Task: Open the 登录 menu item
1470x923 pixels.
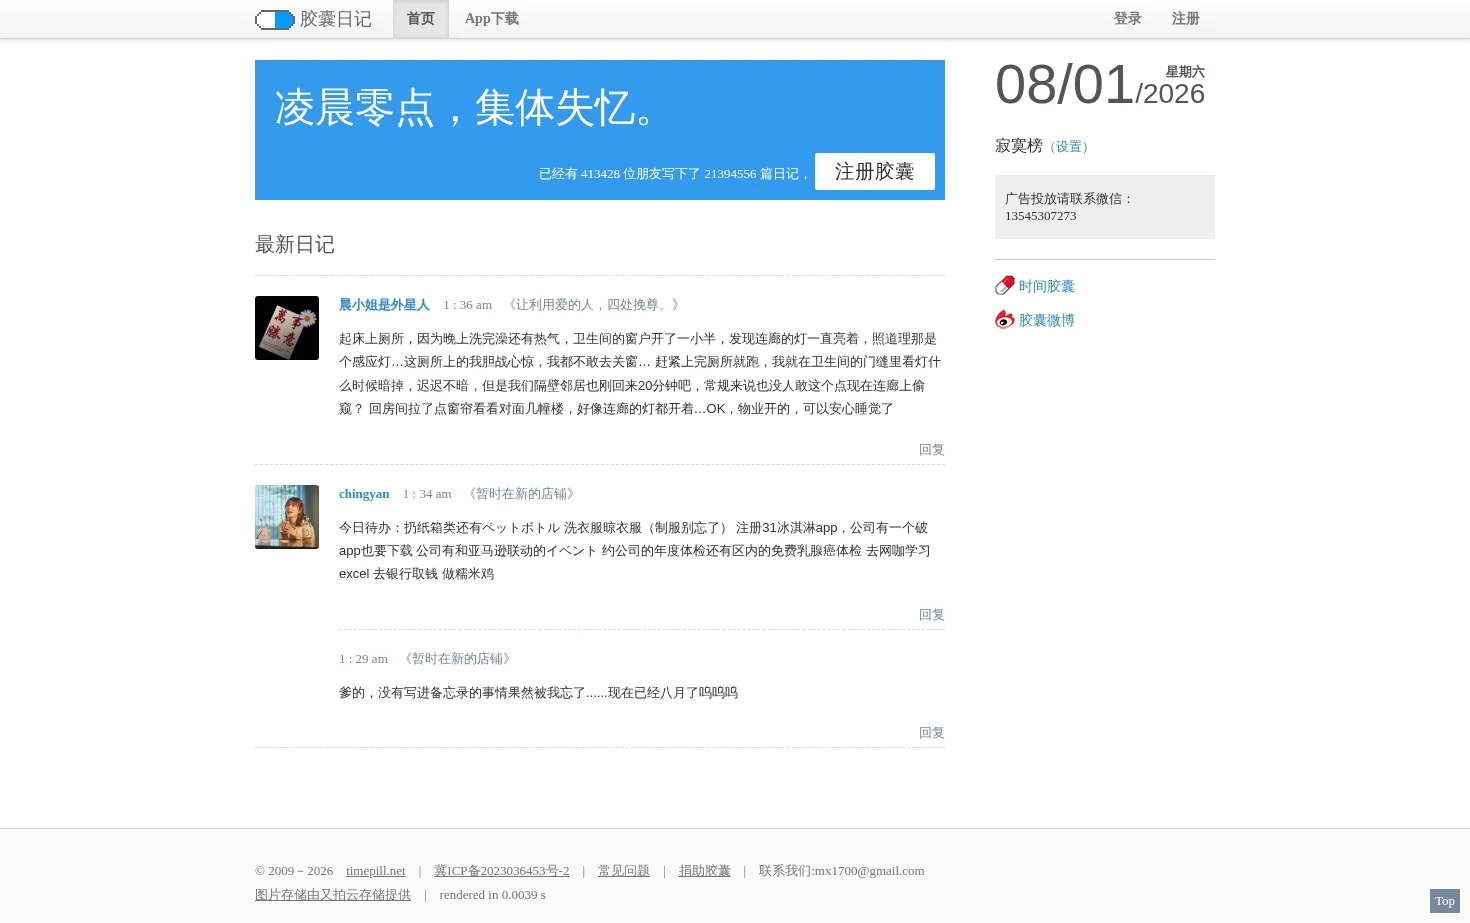Action: 1128,19
